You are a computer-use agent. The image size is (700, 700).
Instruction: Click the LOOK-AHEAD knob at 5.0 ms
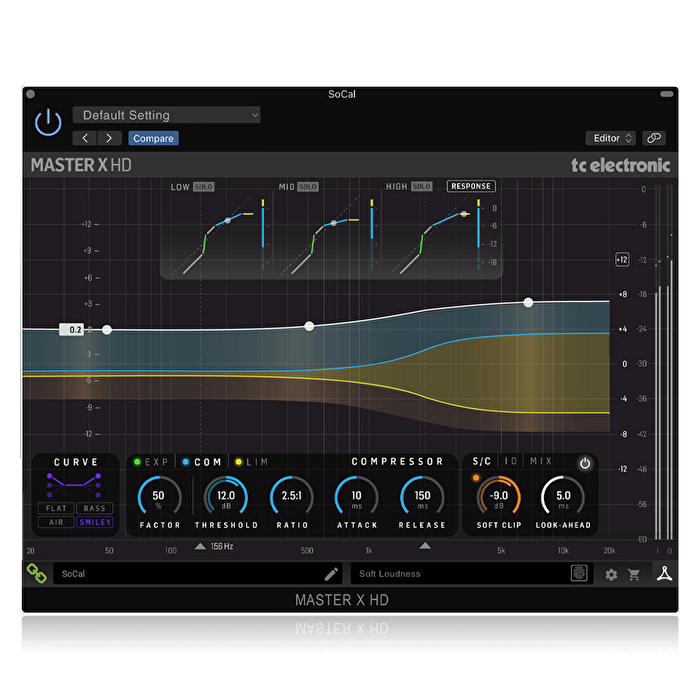563,497
